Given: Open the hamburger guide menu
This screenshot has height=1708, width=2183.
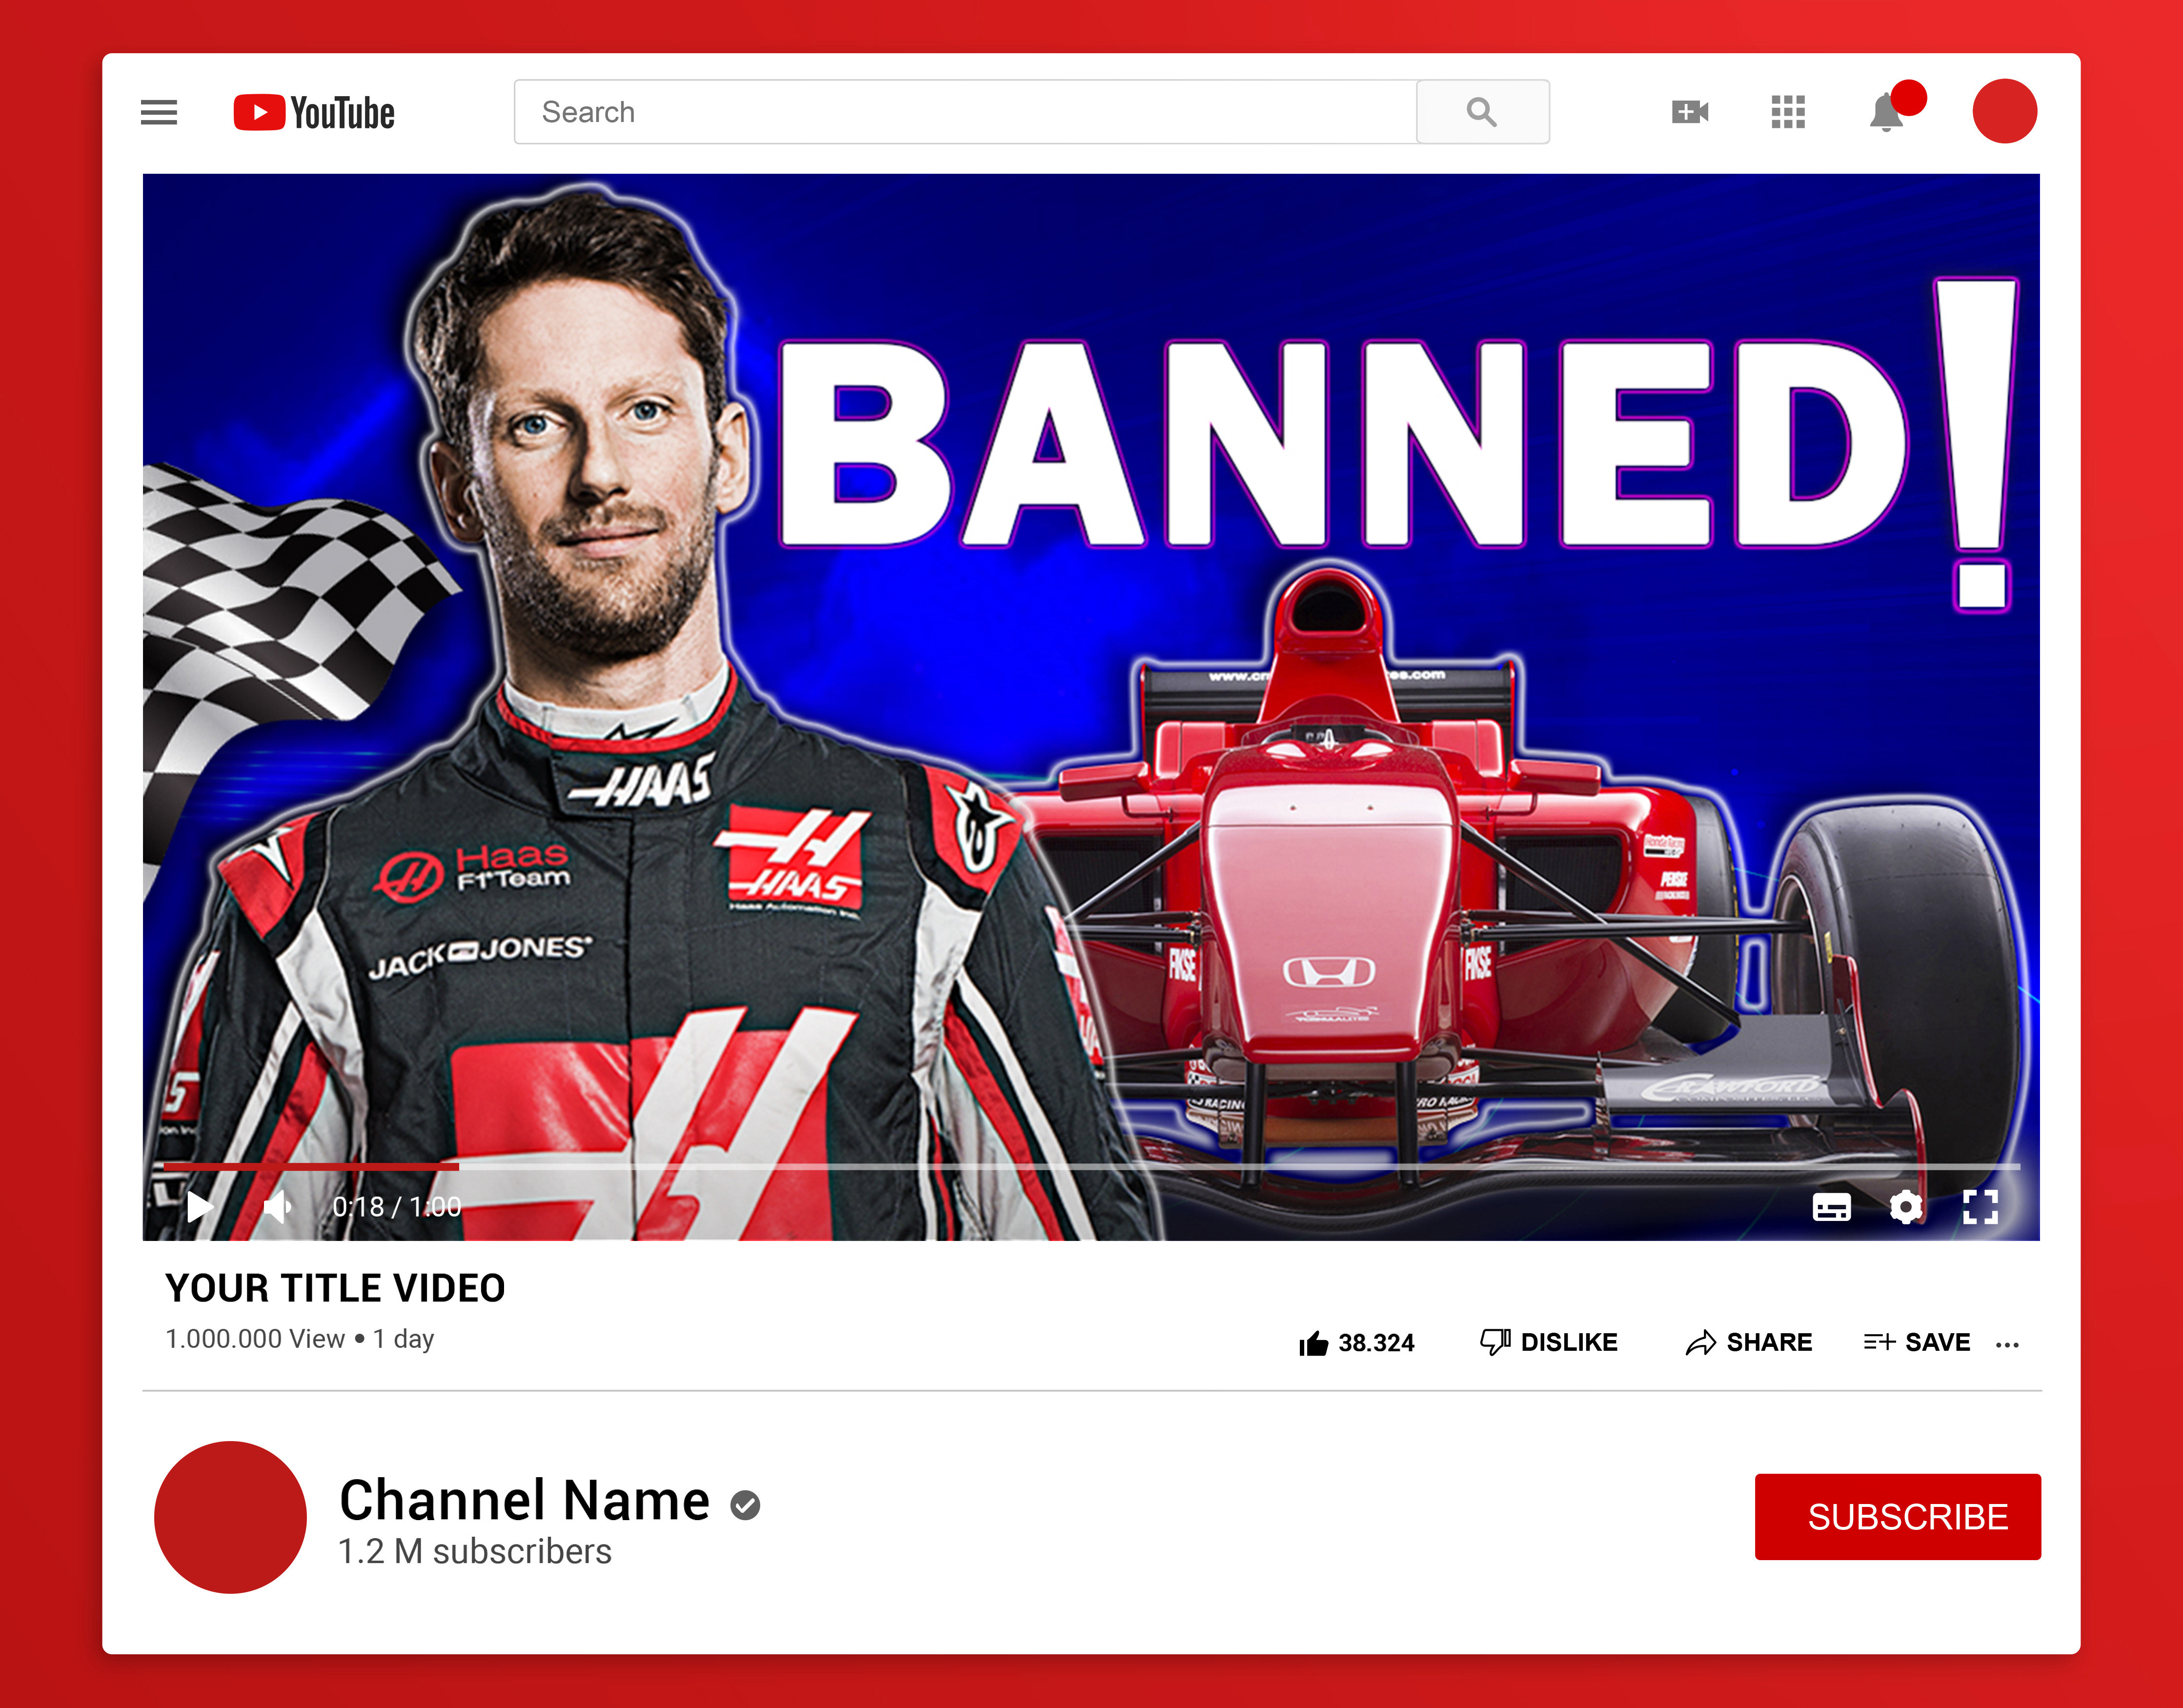Looking at the screenshot, I should pyautogui.click(x=158, y=112).
